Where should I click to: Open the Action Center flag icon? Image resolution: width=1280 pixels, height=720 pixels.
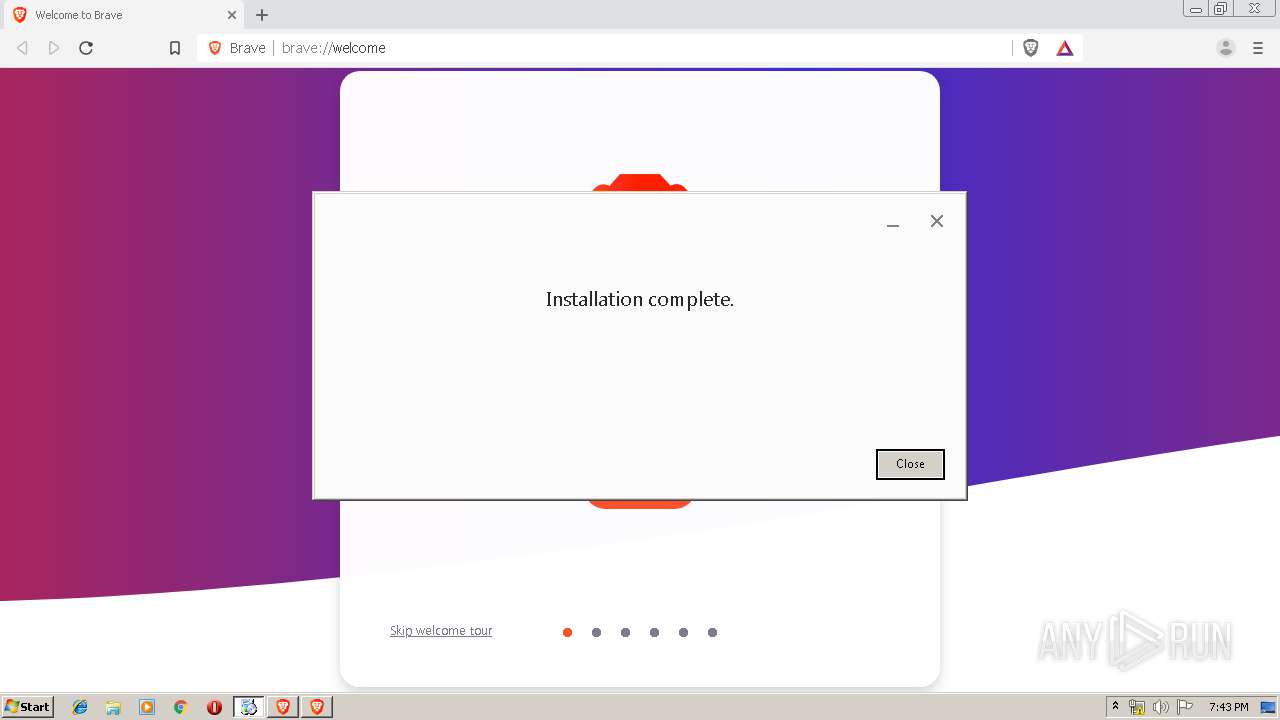coord(1185,707)
